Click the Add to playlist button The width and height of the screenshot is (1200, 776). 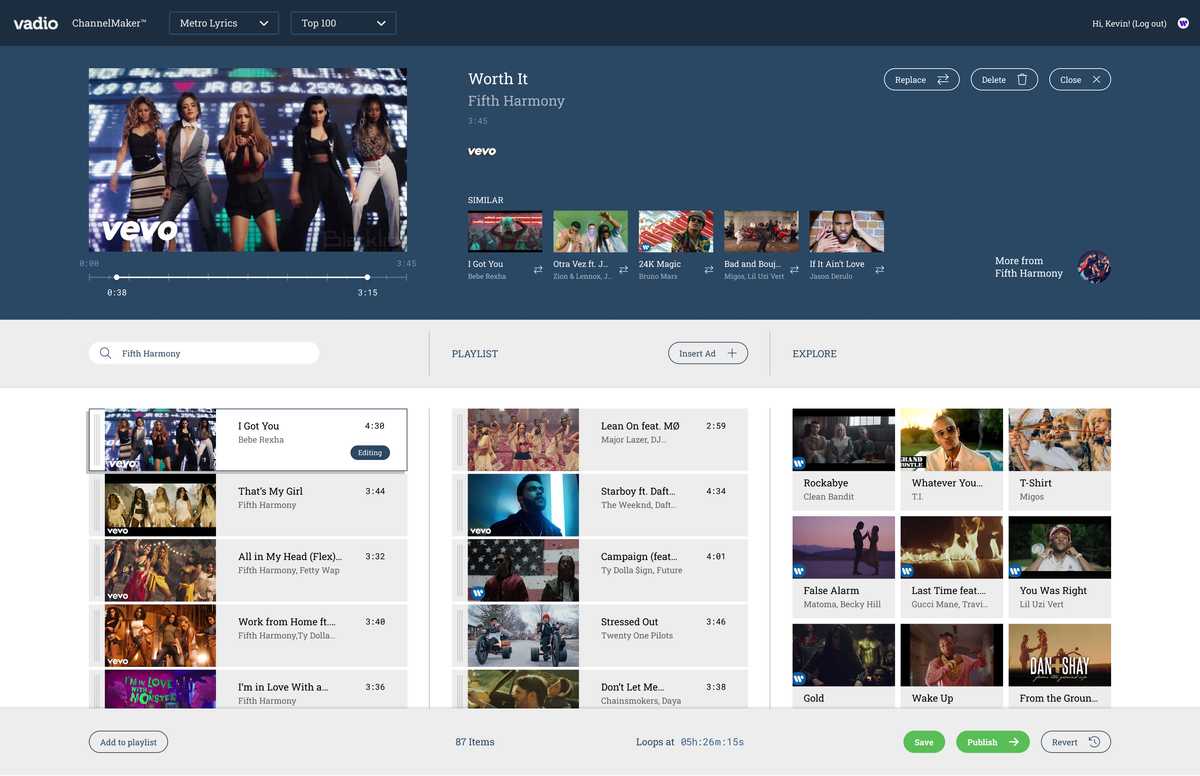tap(129, 742)
